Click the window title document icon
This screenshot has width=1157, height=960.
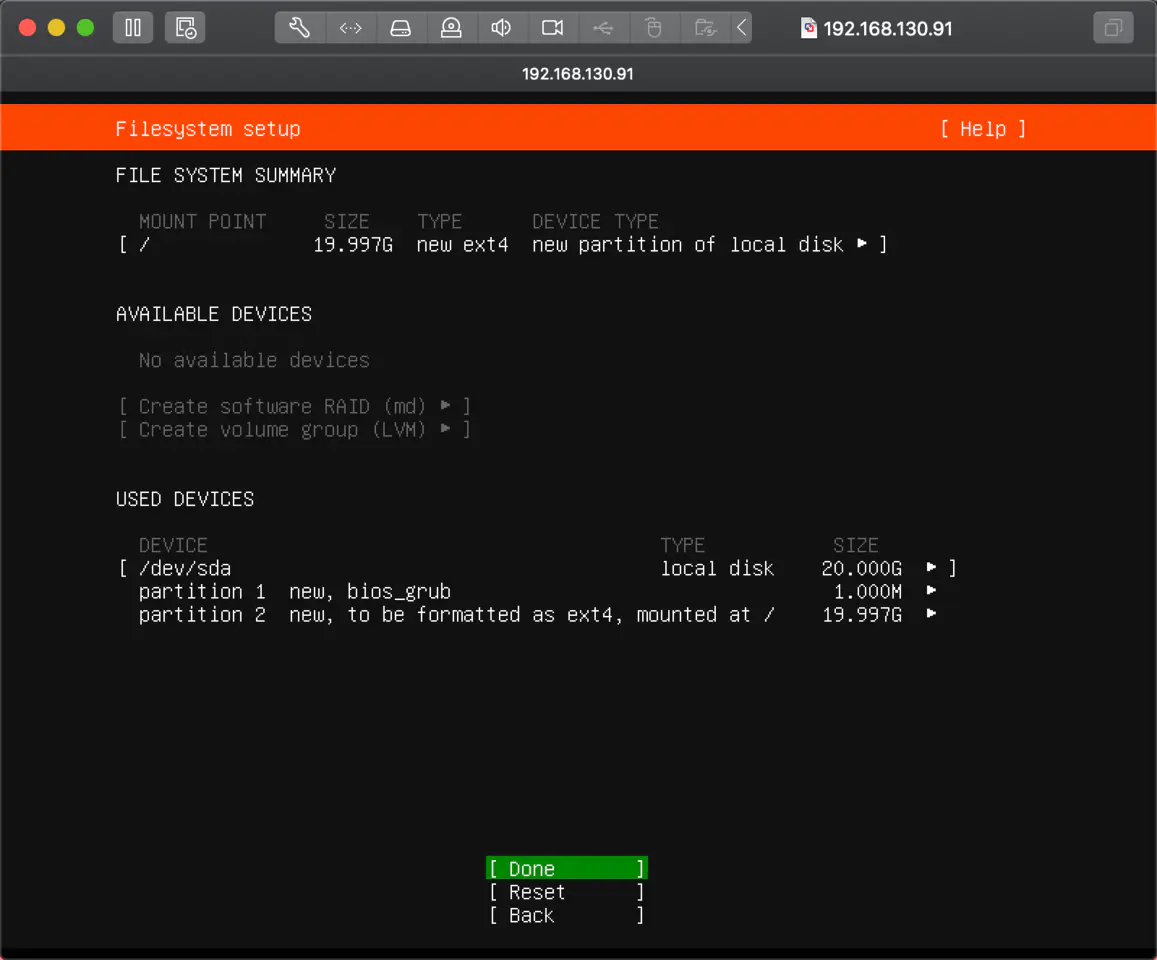coord(809,28)
